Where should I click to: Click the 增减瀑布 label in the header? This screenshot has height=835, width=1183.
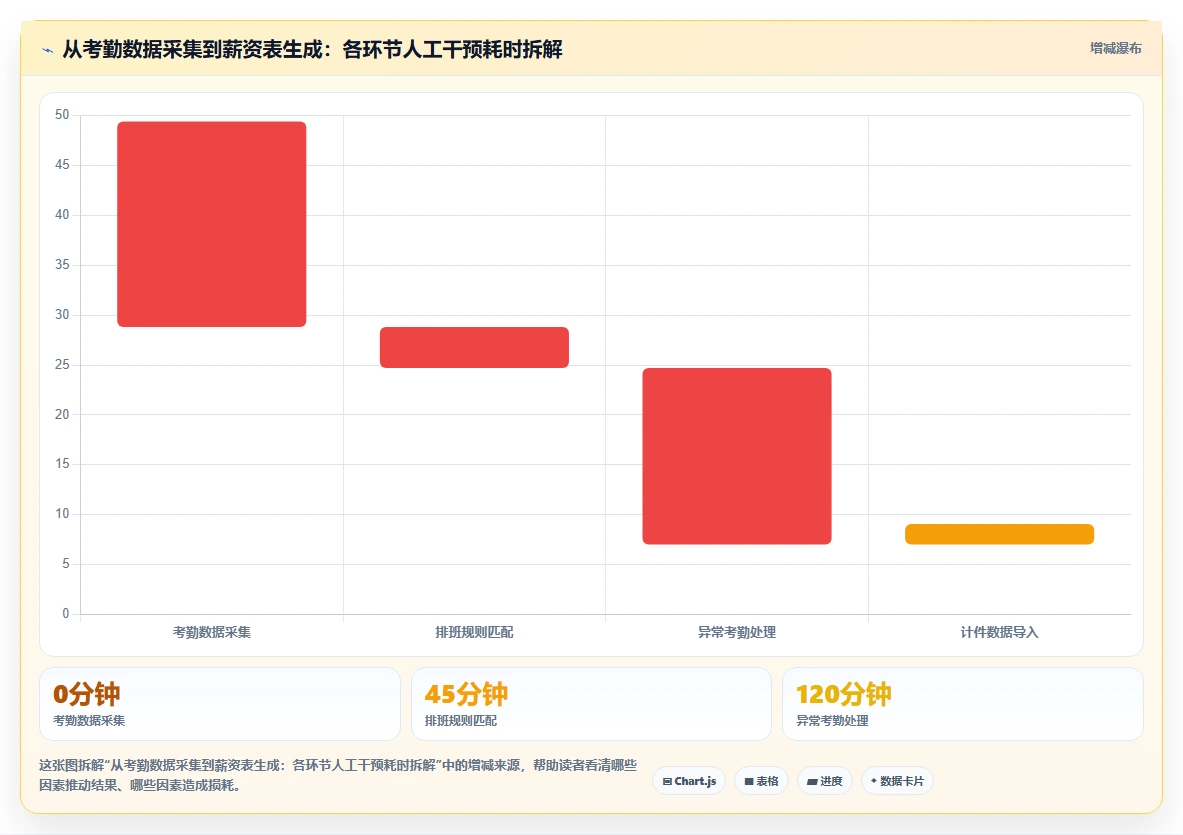(x=1115, y=48)
